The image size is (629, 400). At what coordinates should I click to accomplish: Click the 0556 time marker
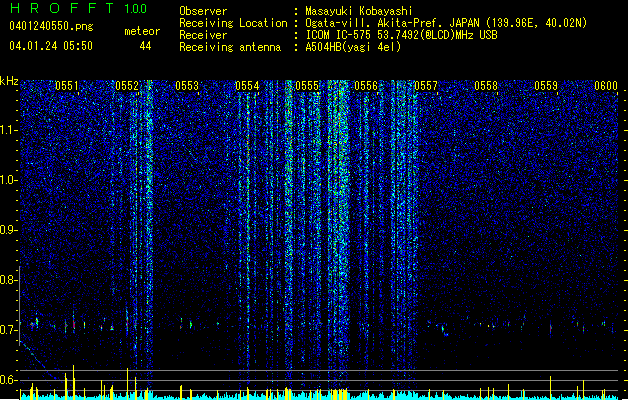click(x=366, y=86)
